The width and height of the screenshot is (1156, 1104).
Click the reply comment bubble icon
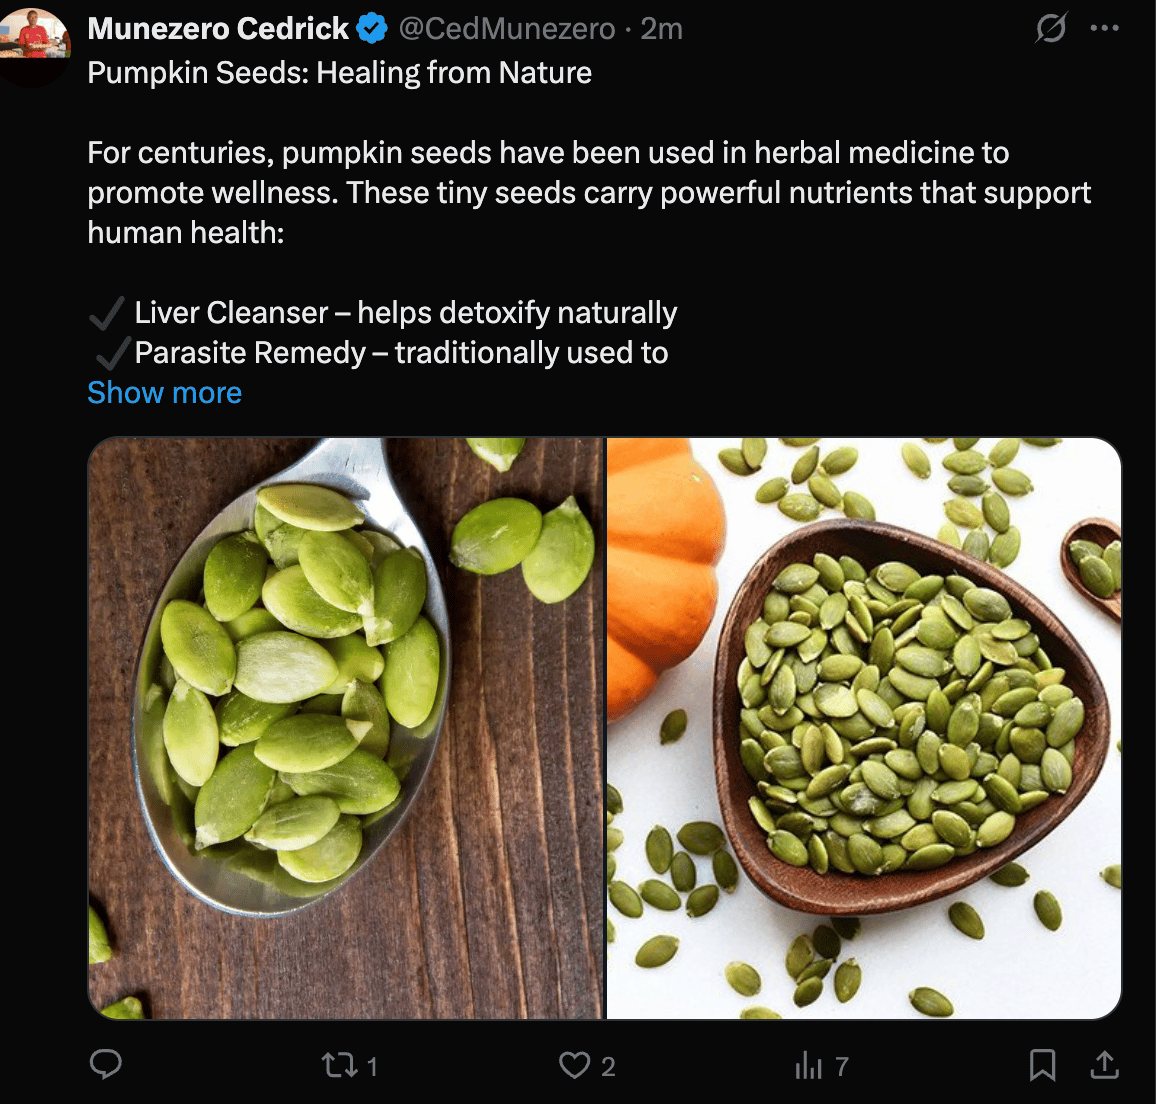click(x=105, y=1065)
